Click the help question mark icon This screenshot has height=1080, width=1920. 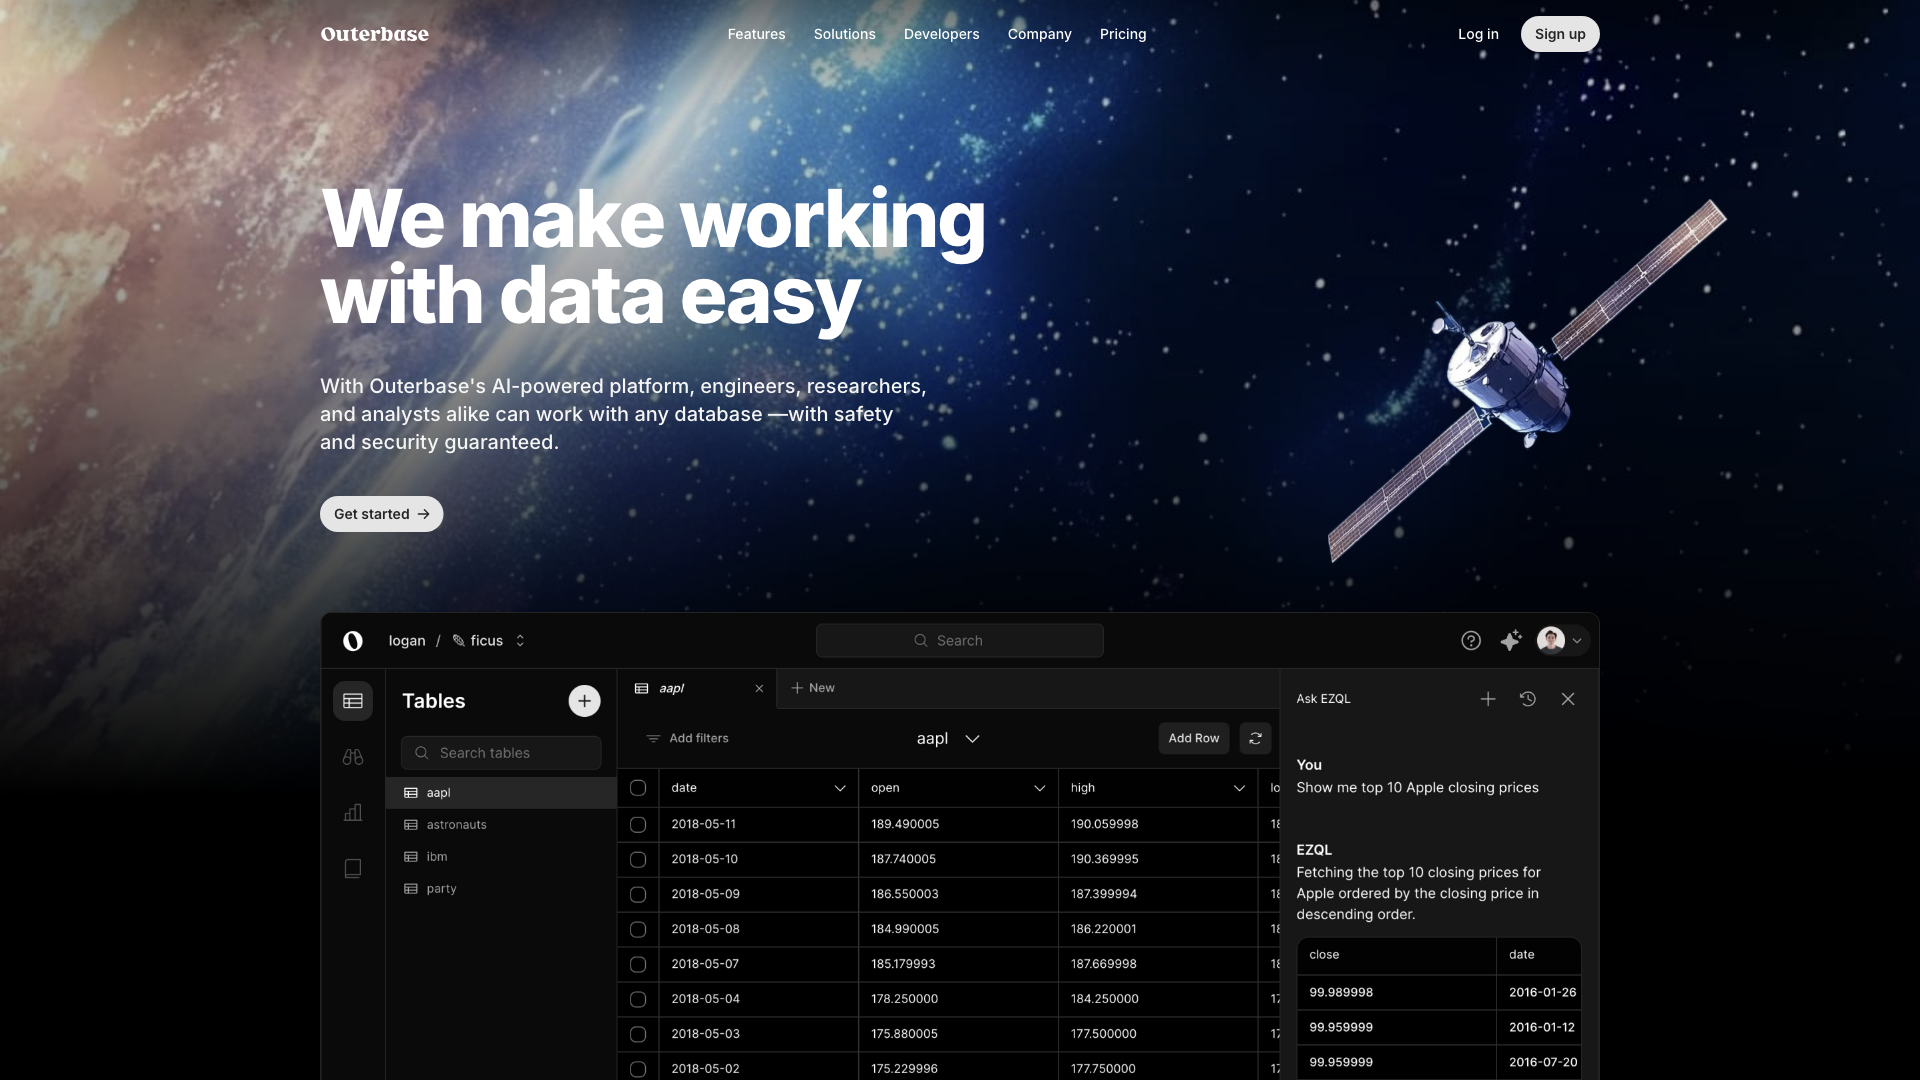click(x=1470, y=640)
